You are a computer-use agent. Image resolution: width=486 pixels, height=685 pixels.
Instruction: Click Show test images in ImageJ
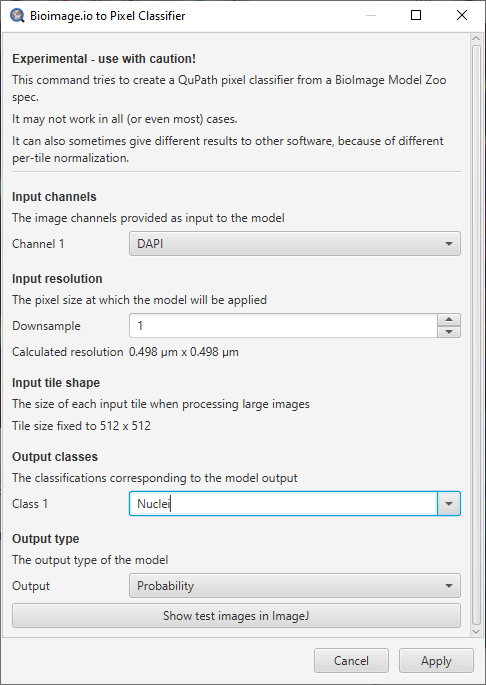[x=236, y=616]
